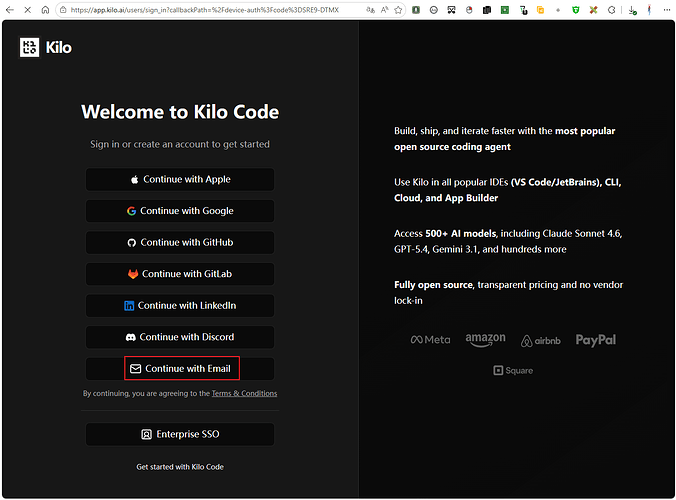Click Continue with Email button
Viewport: 676px width, 500px height.
[180, 369]
